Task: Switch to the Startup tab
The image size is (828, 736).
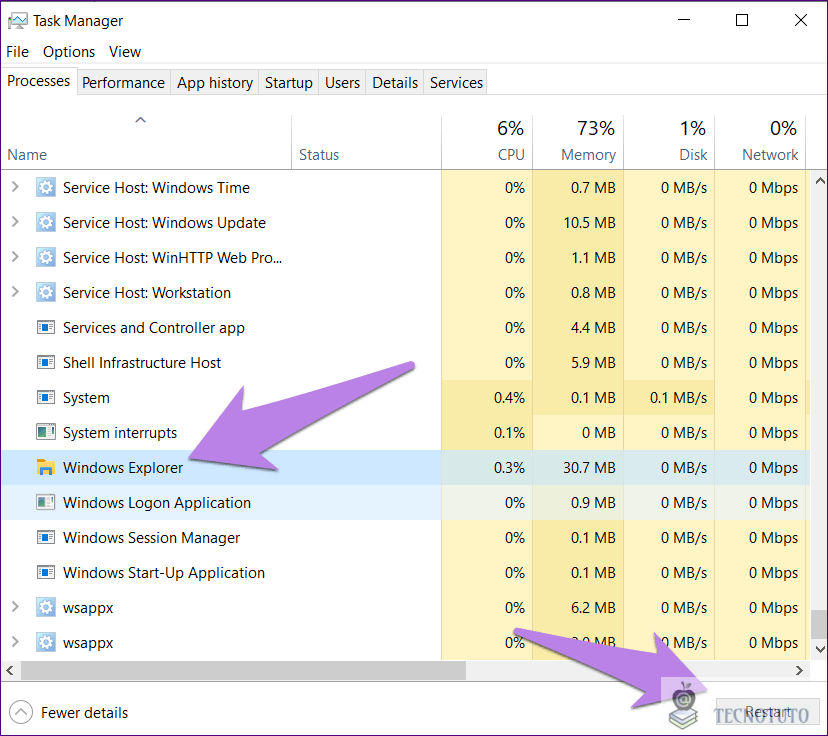Action: 289,83
